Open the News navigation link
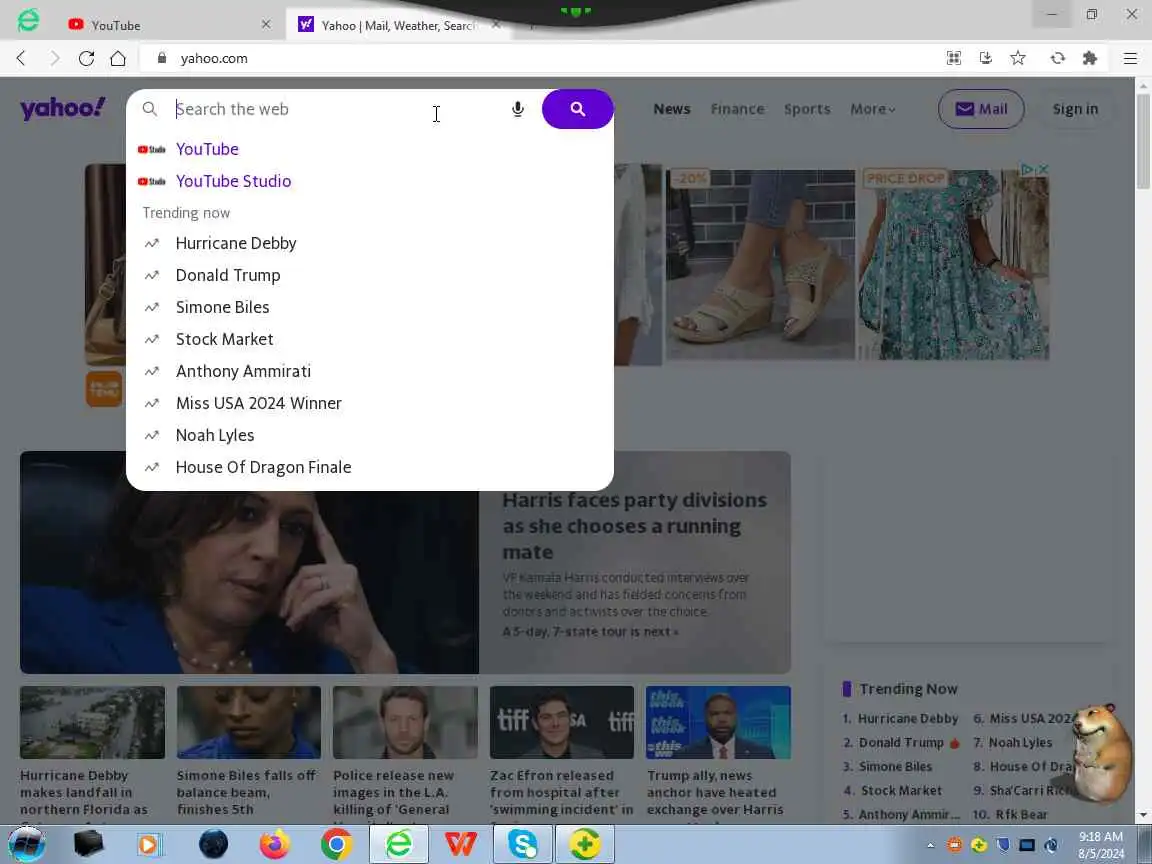Viewport: 1152px width, 864px height. 672,109
